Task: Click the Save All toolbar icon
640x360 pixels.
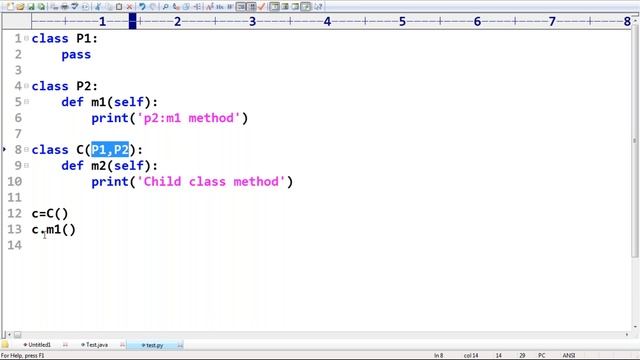Action: (41, 7)
